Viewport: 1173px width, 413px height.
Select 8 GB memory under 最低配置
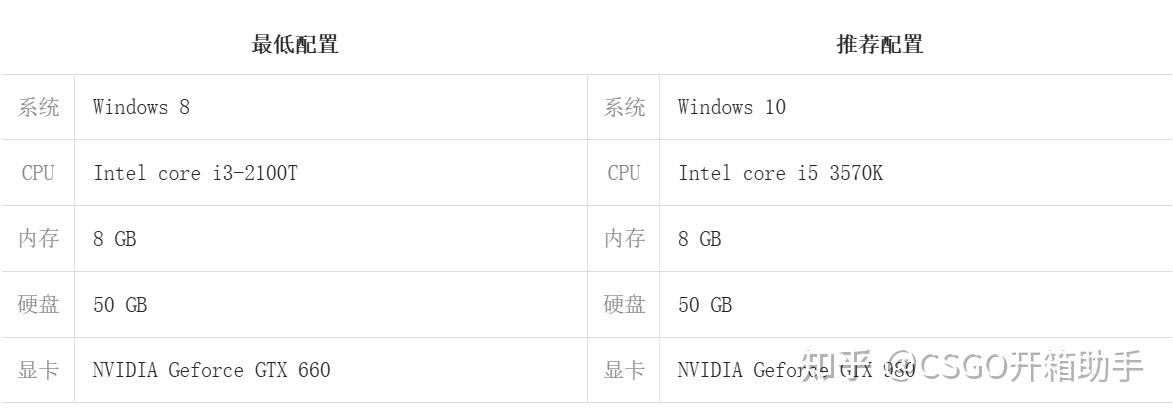[x=114, y=239]
